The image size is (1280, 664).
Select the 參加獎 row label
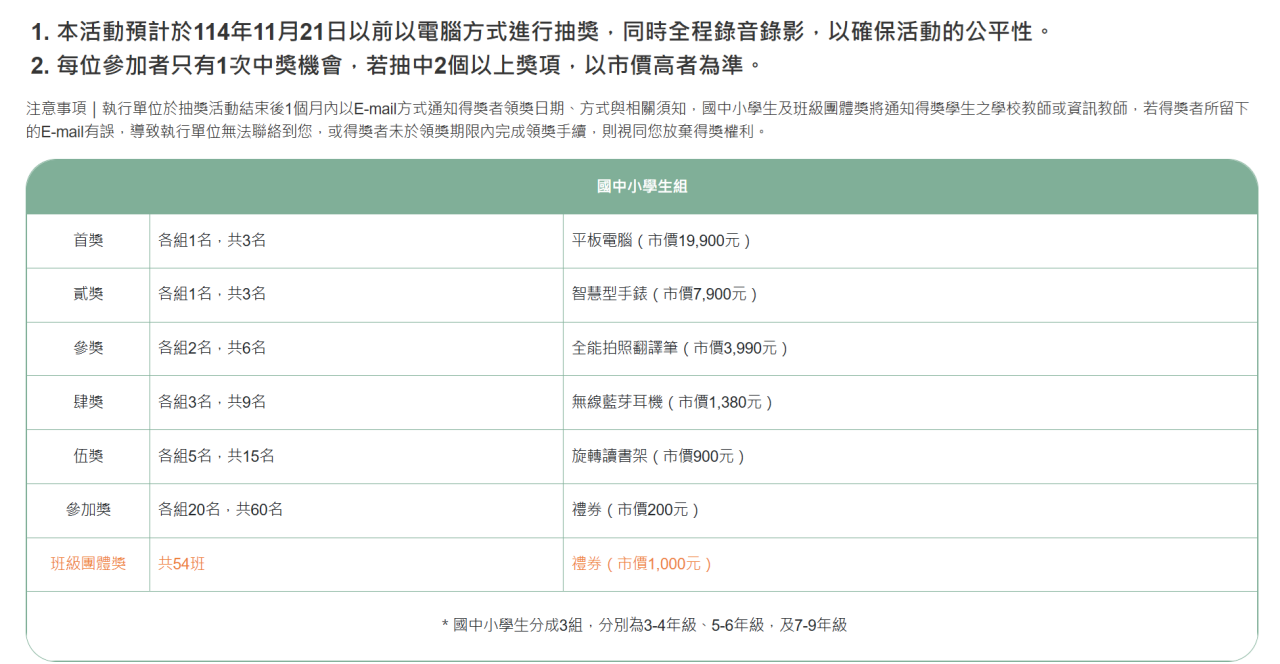click(x=88, y=511)
